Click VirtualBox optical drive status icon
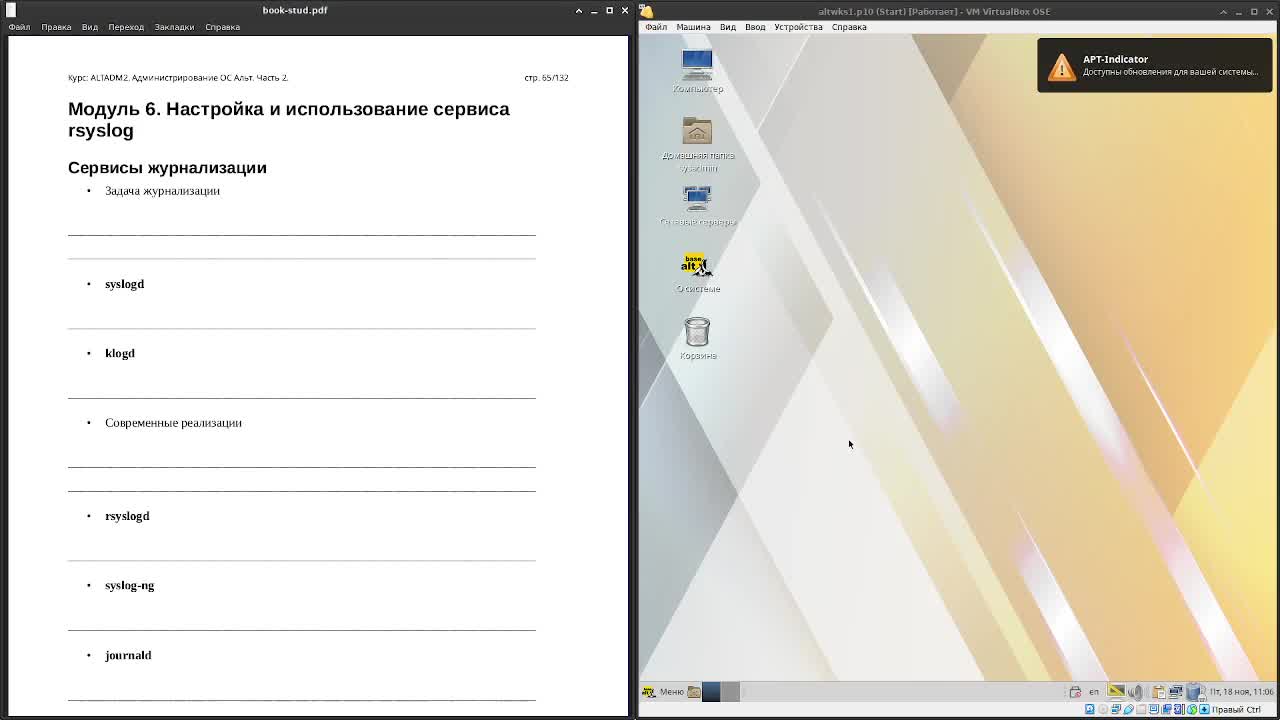The image size is (1280, 720). (x=1103, y=709)
